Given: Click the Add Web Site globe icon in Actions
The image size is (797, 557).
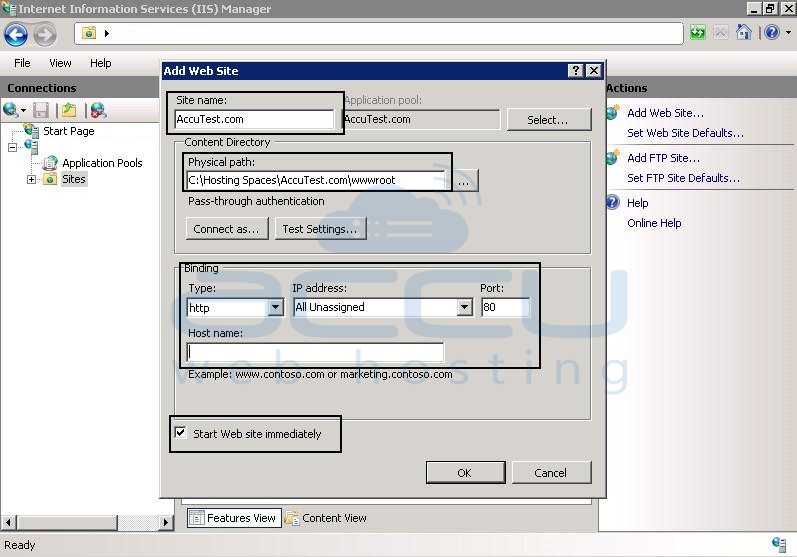Looking at the screenshot, I should pos(613,112).
